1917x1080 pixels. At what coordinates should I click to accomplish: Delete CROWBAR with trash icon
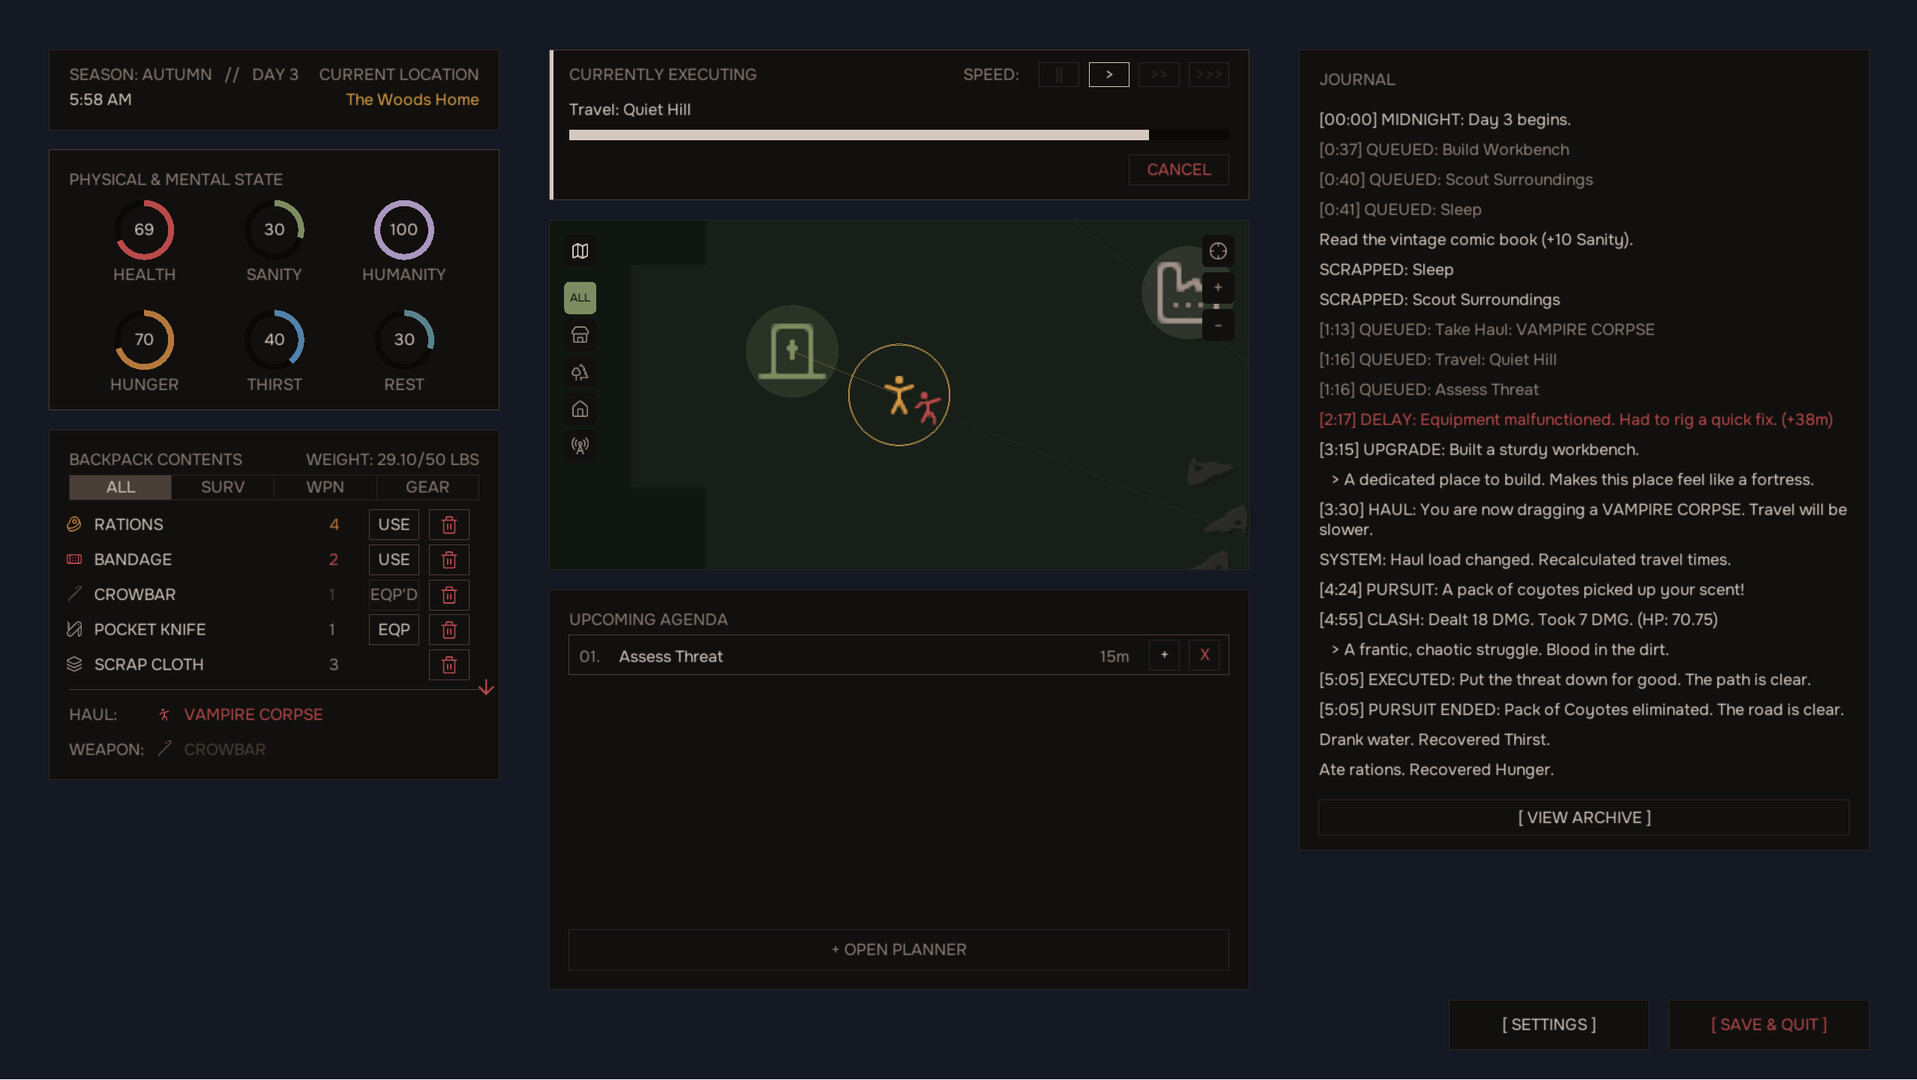click(449, 595)
